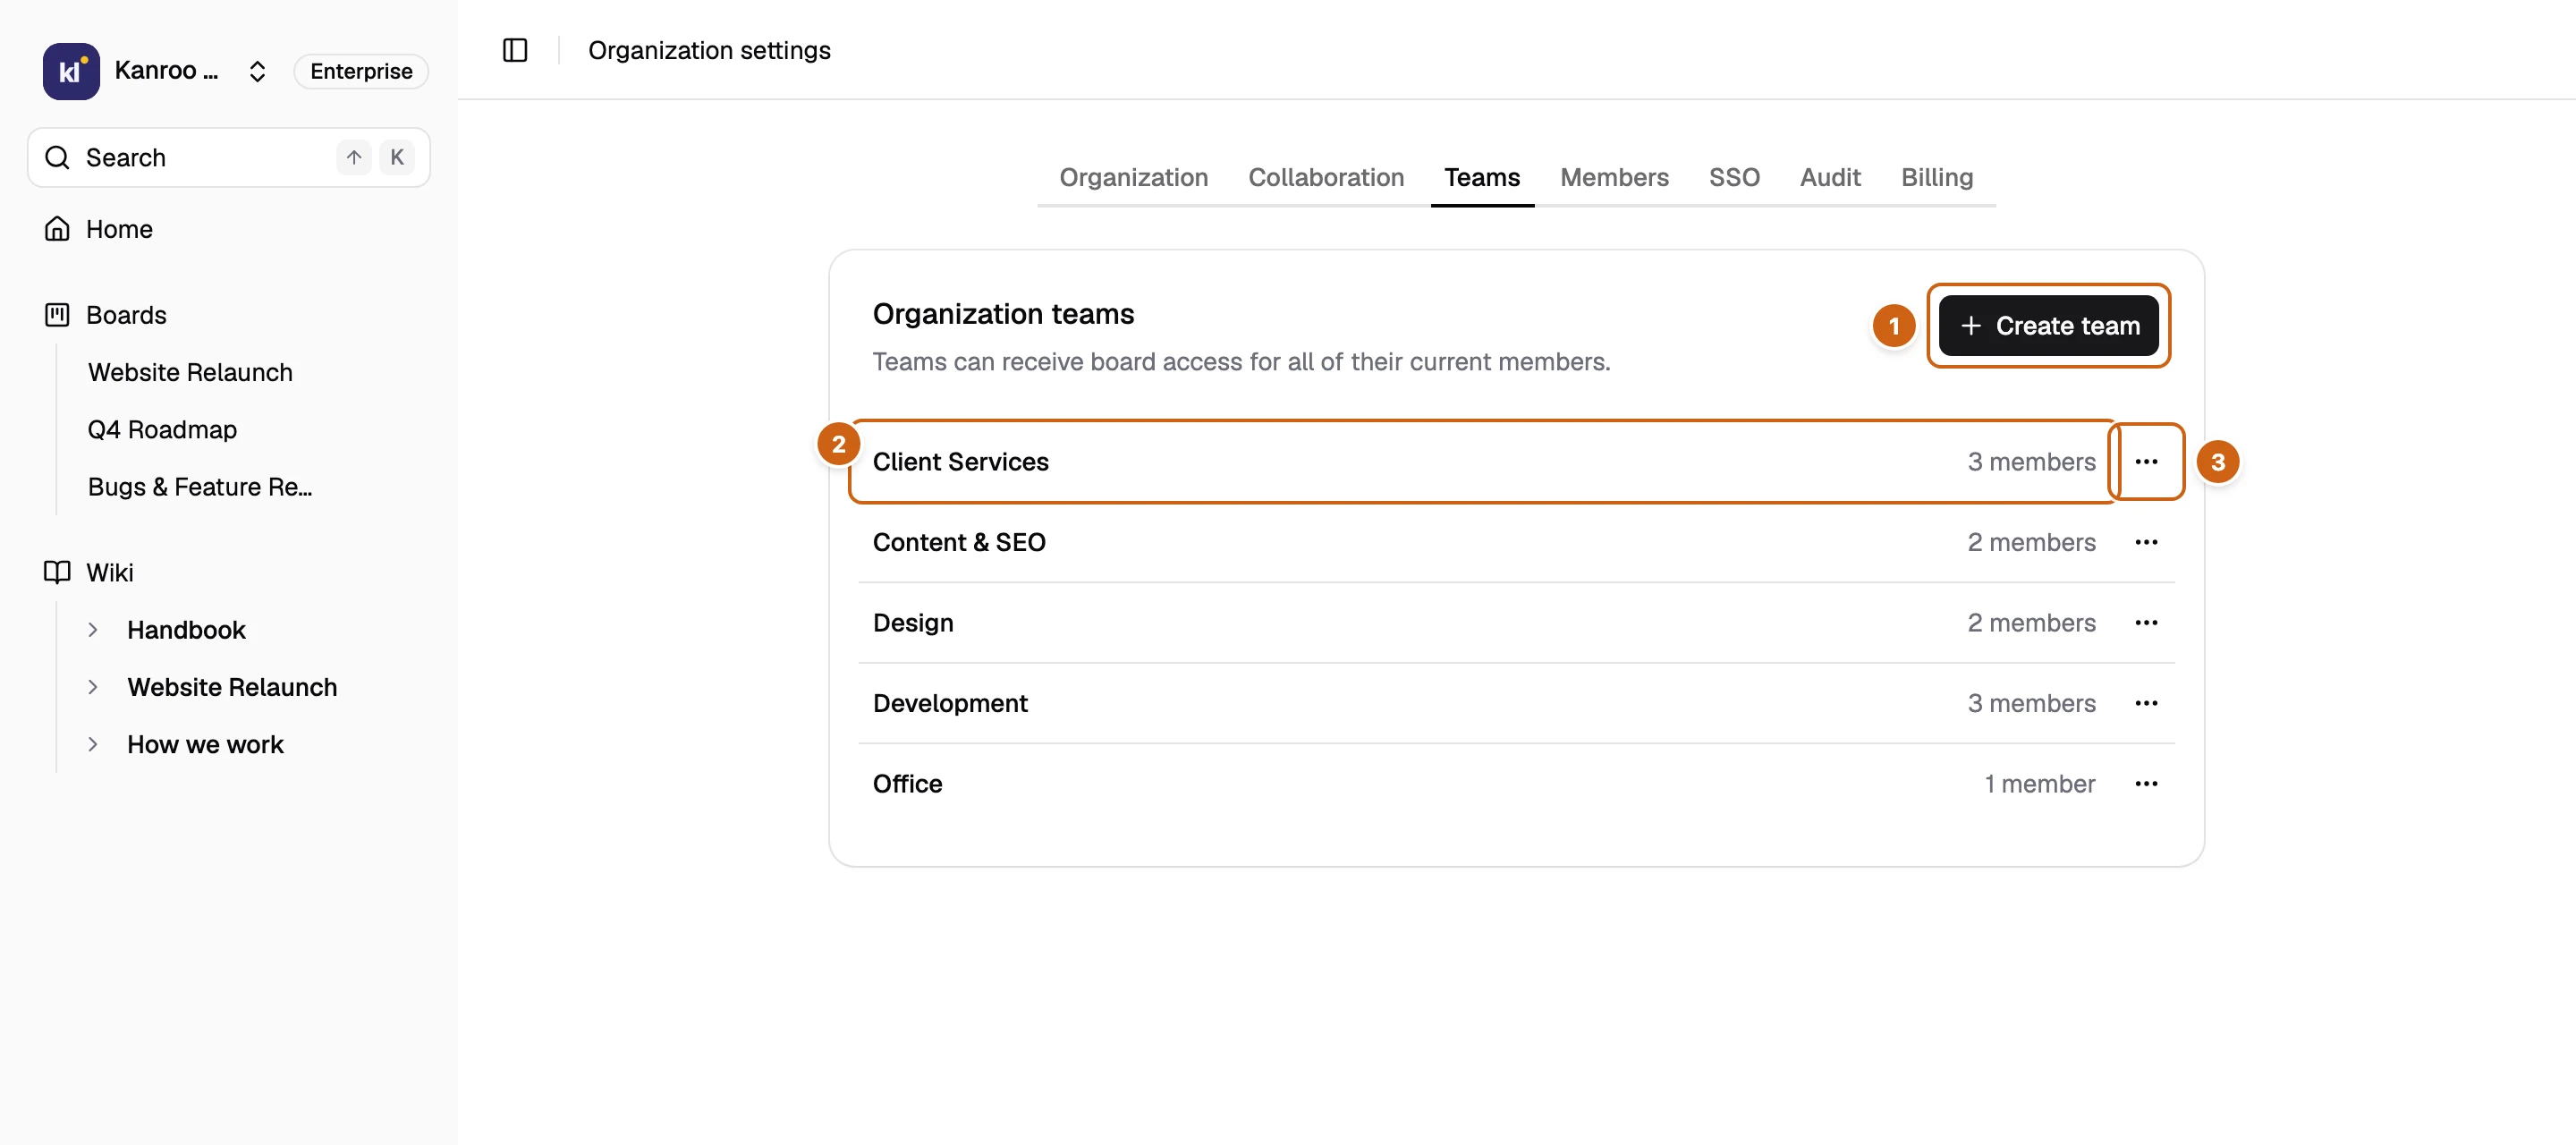The width and height of the screenshot is (2576, 1145).
Task: Click the Home house icon
Action: tap(57, 229)
